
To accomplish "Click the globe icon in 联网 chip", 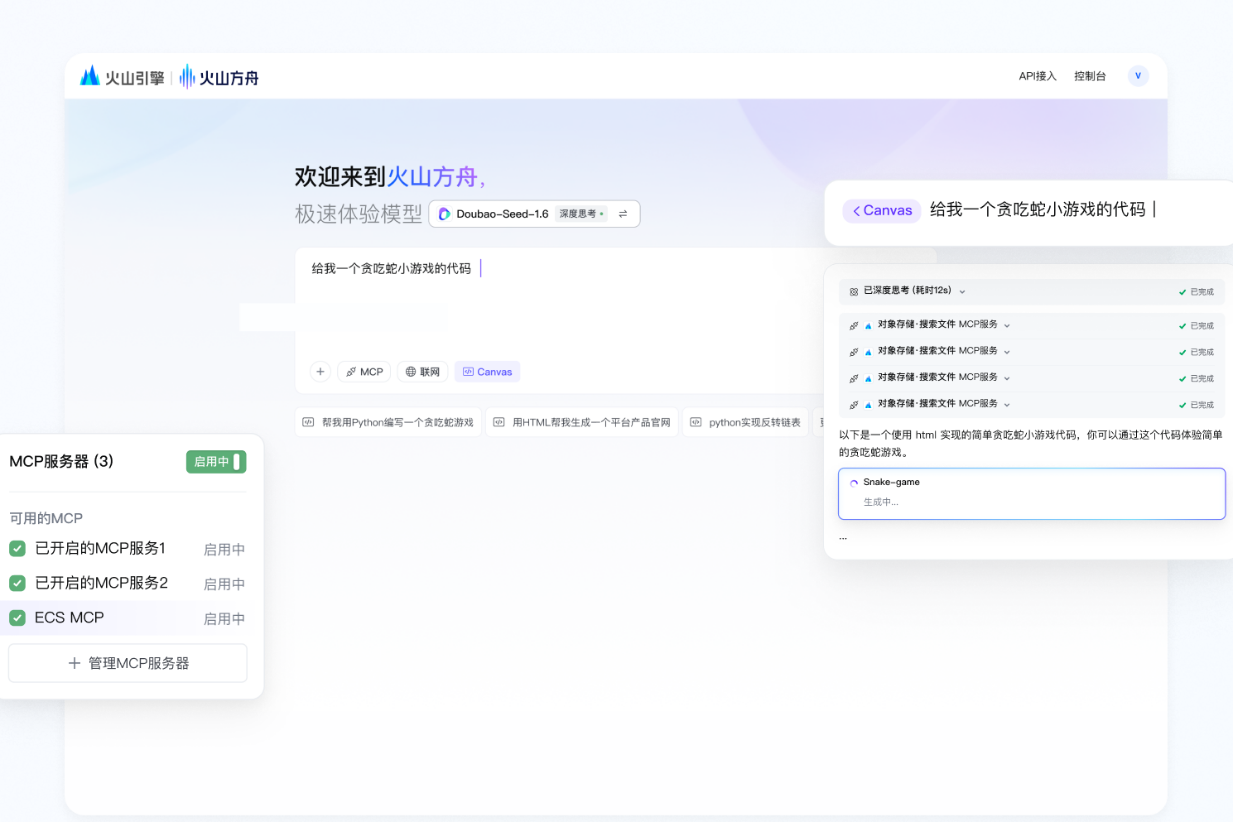I will pos(410,372).
